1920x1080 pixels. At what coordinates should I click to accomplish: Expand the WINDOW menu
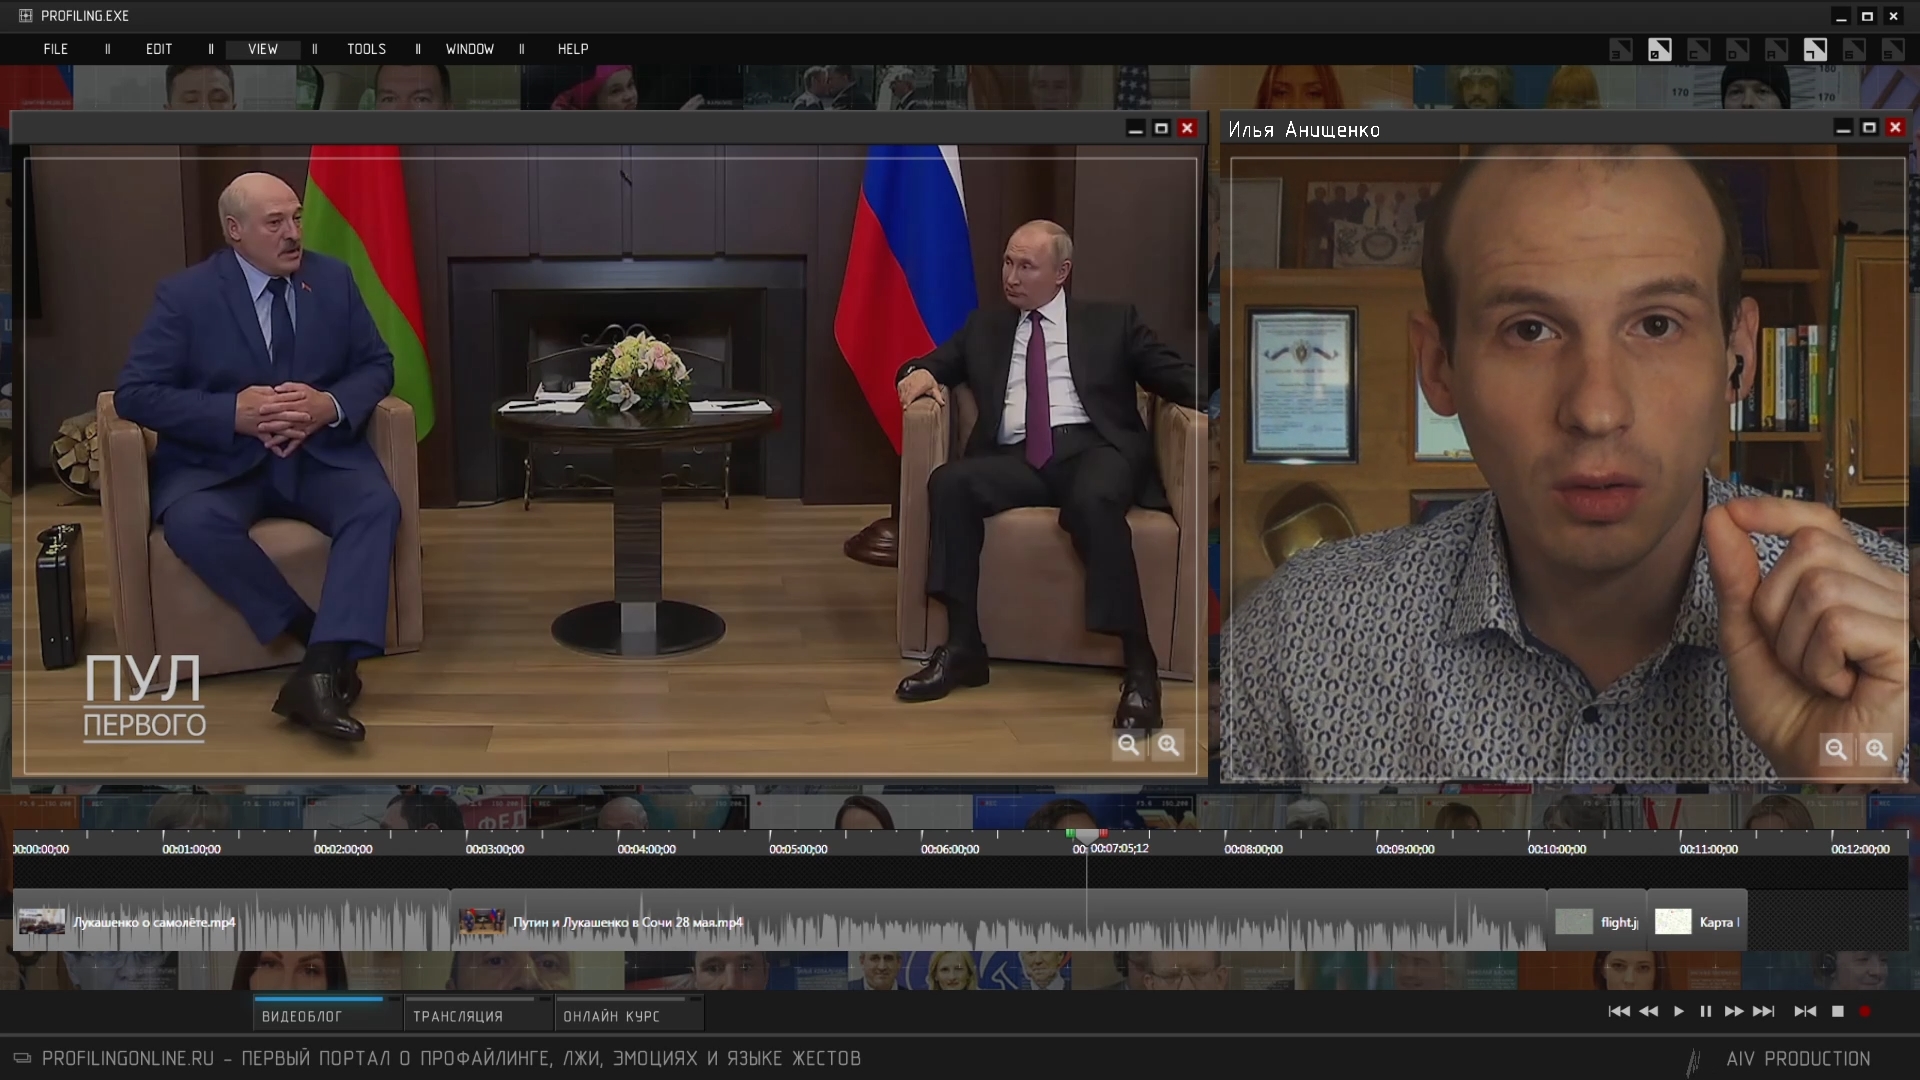pos(469,49)
